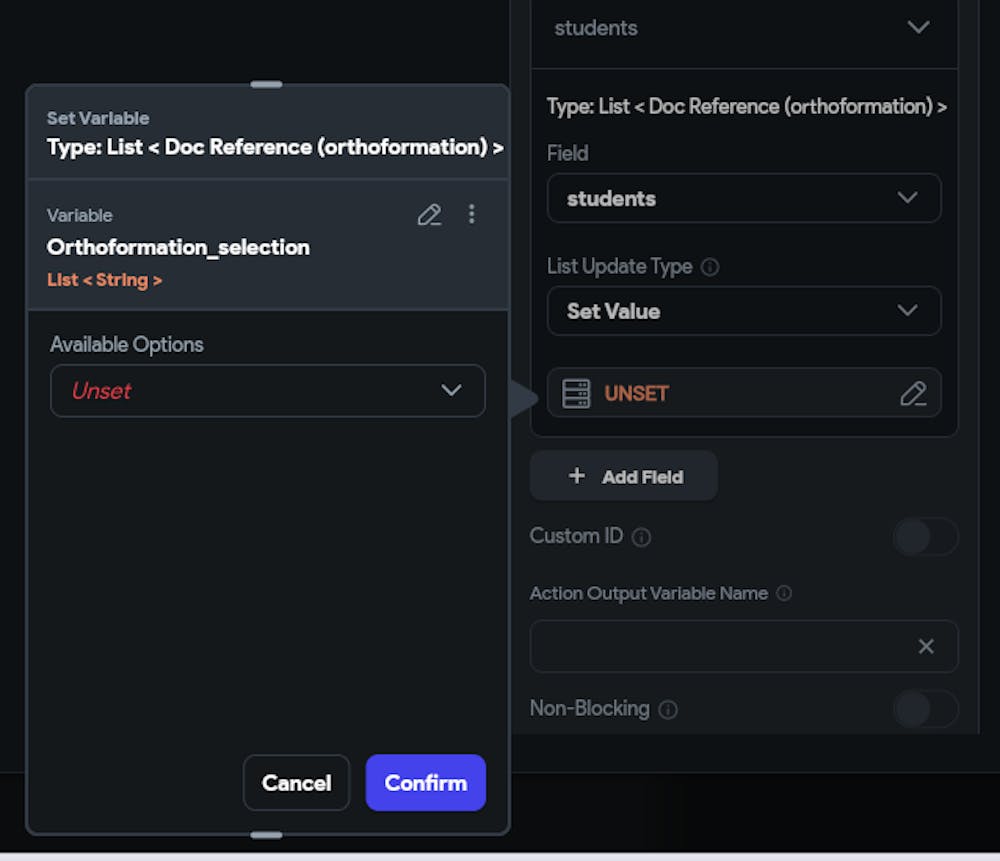
Task: Expand the Field students dropdown
Action: coord(743,198)
